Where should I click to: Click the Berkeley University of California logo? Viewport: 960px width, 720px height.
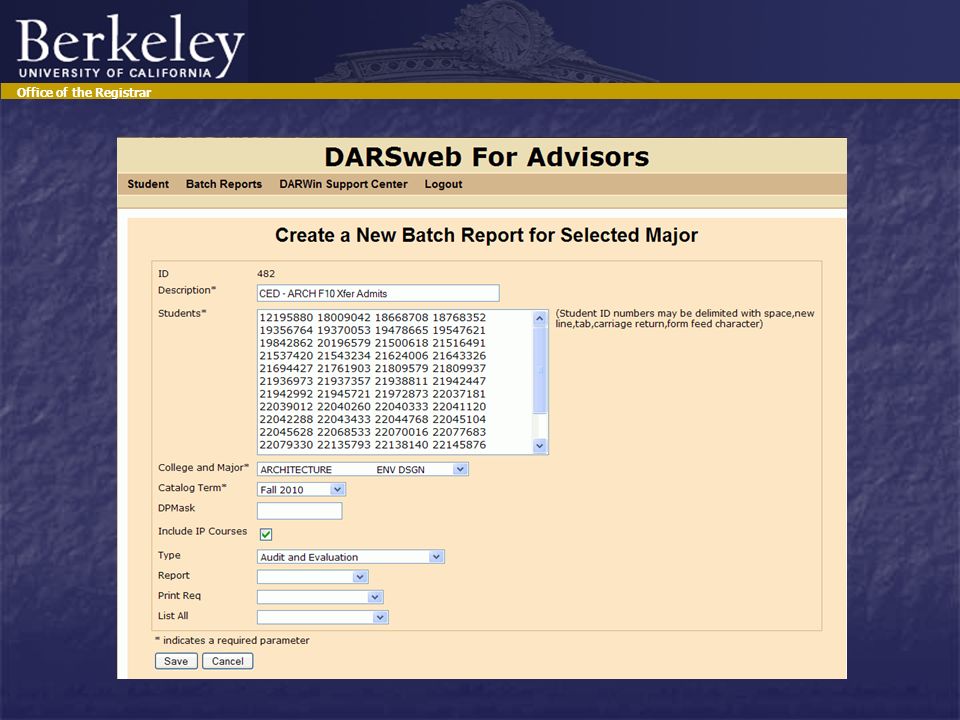click(130, 47)
